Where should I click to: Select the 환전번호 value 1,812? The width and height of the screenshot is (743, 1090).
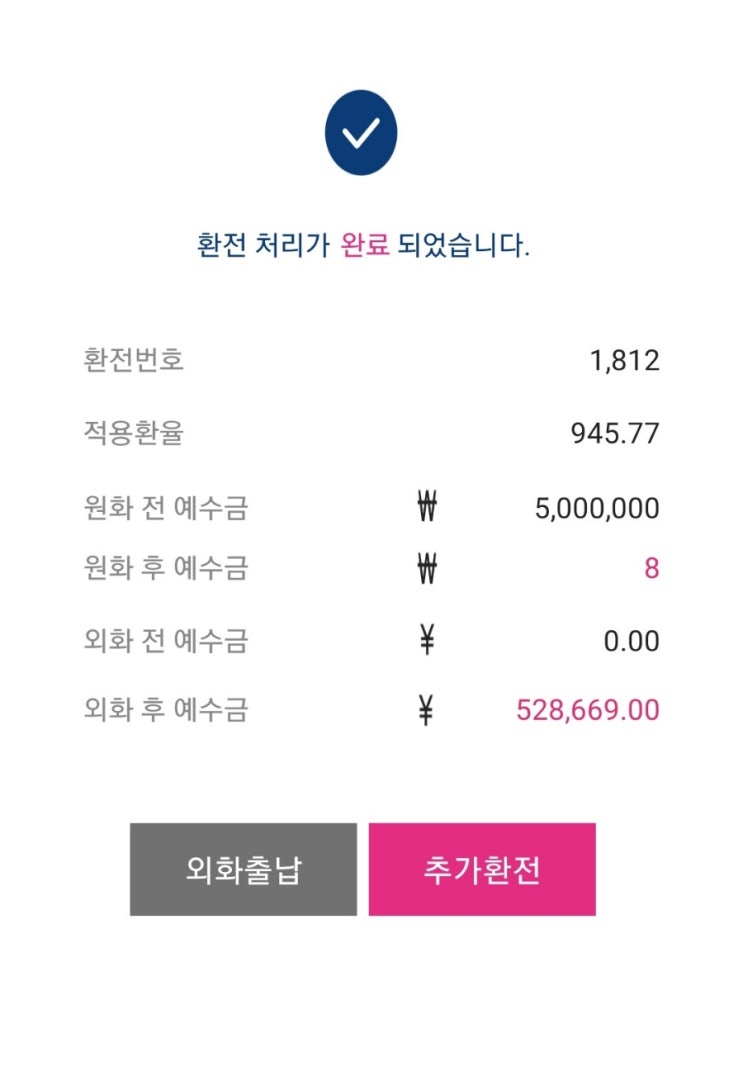tap(624, 360)
